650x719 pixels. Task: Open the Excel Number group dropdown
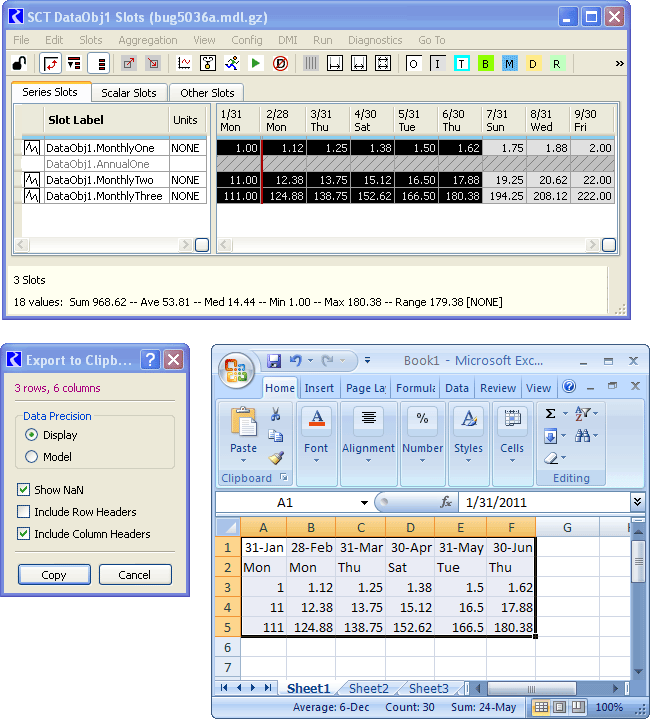(422, 461)
